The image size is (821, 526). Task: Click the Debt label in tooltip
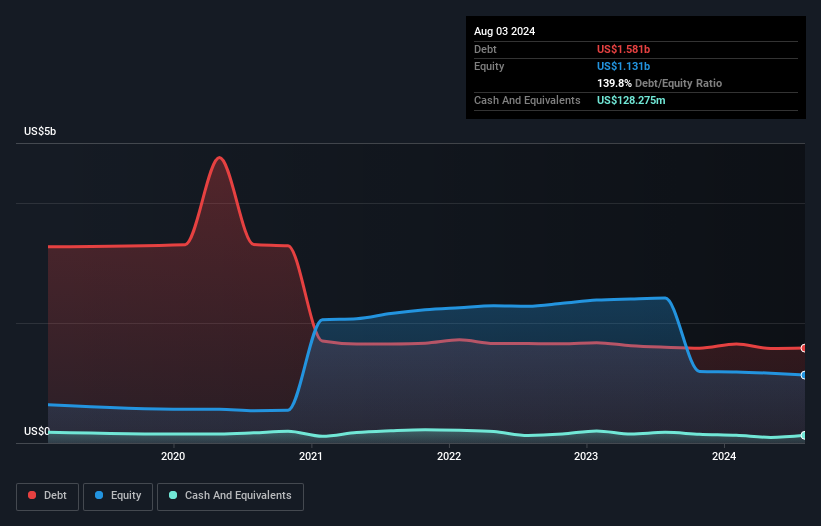click(x=485, y=49)
